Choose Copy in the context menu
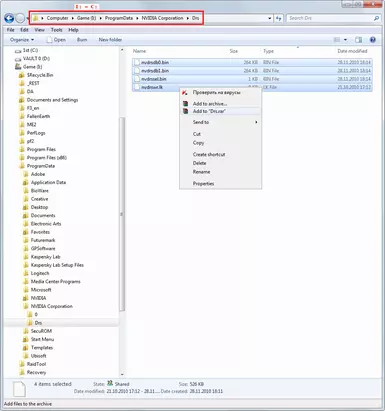385x411 pixels. coord(221,143)
